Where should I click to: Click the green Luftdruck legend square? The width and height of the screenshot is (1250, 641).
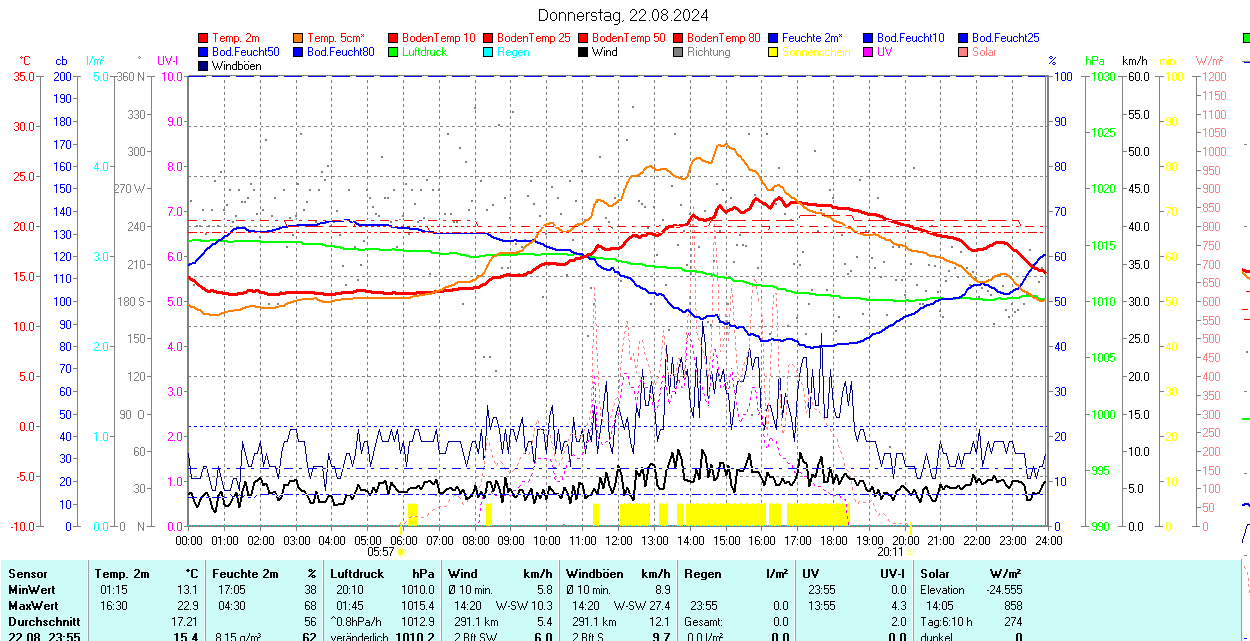393,52
